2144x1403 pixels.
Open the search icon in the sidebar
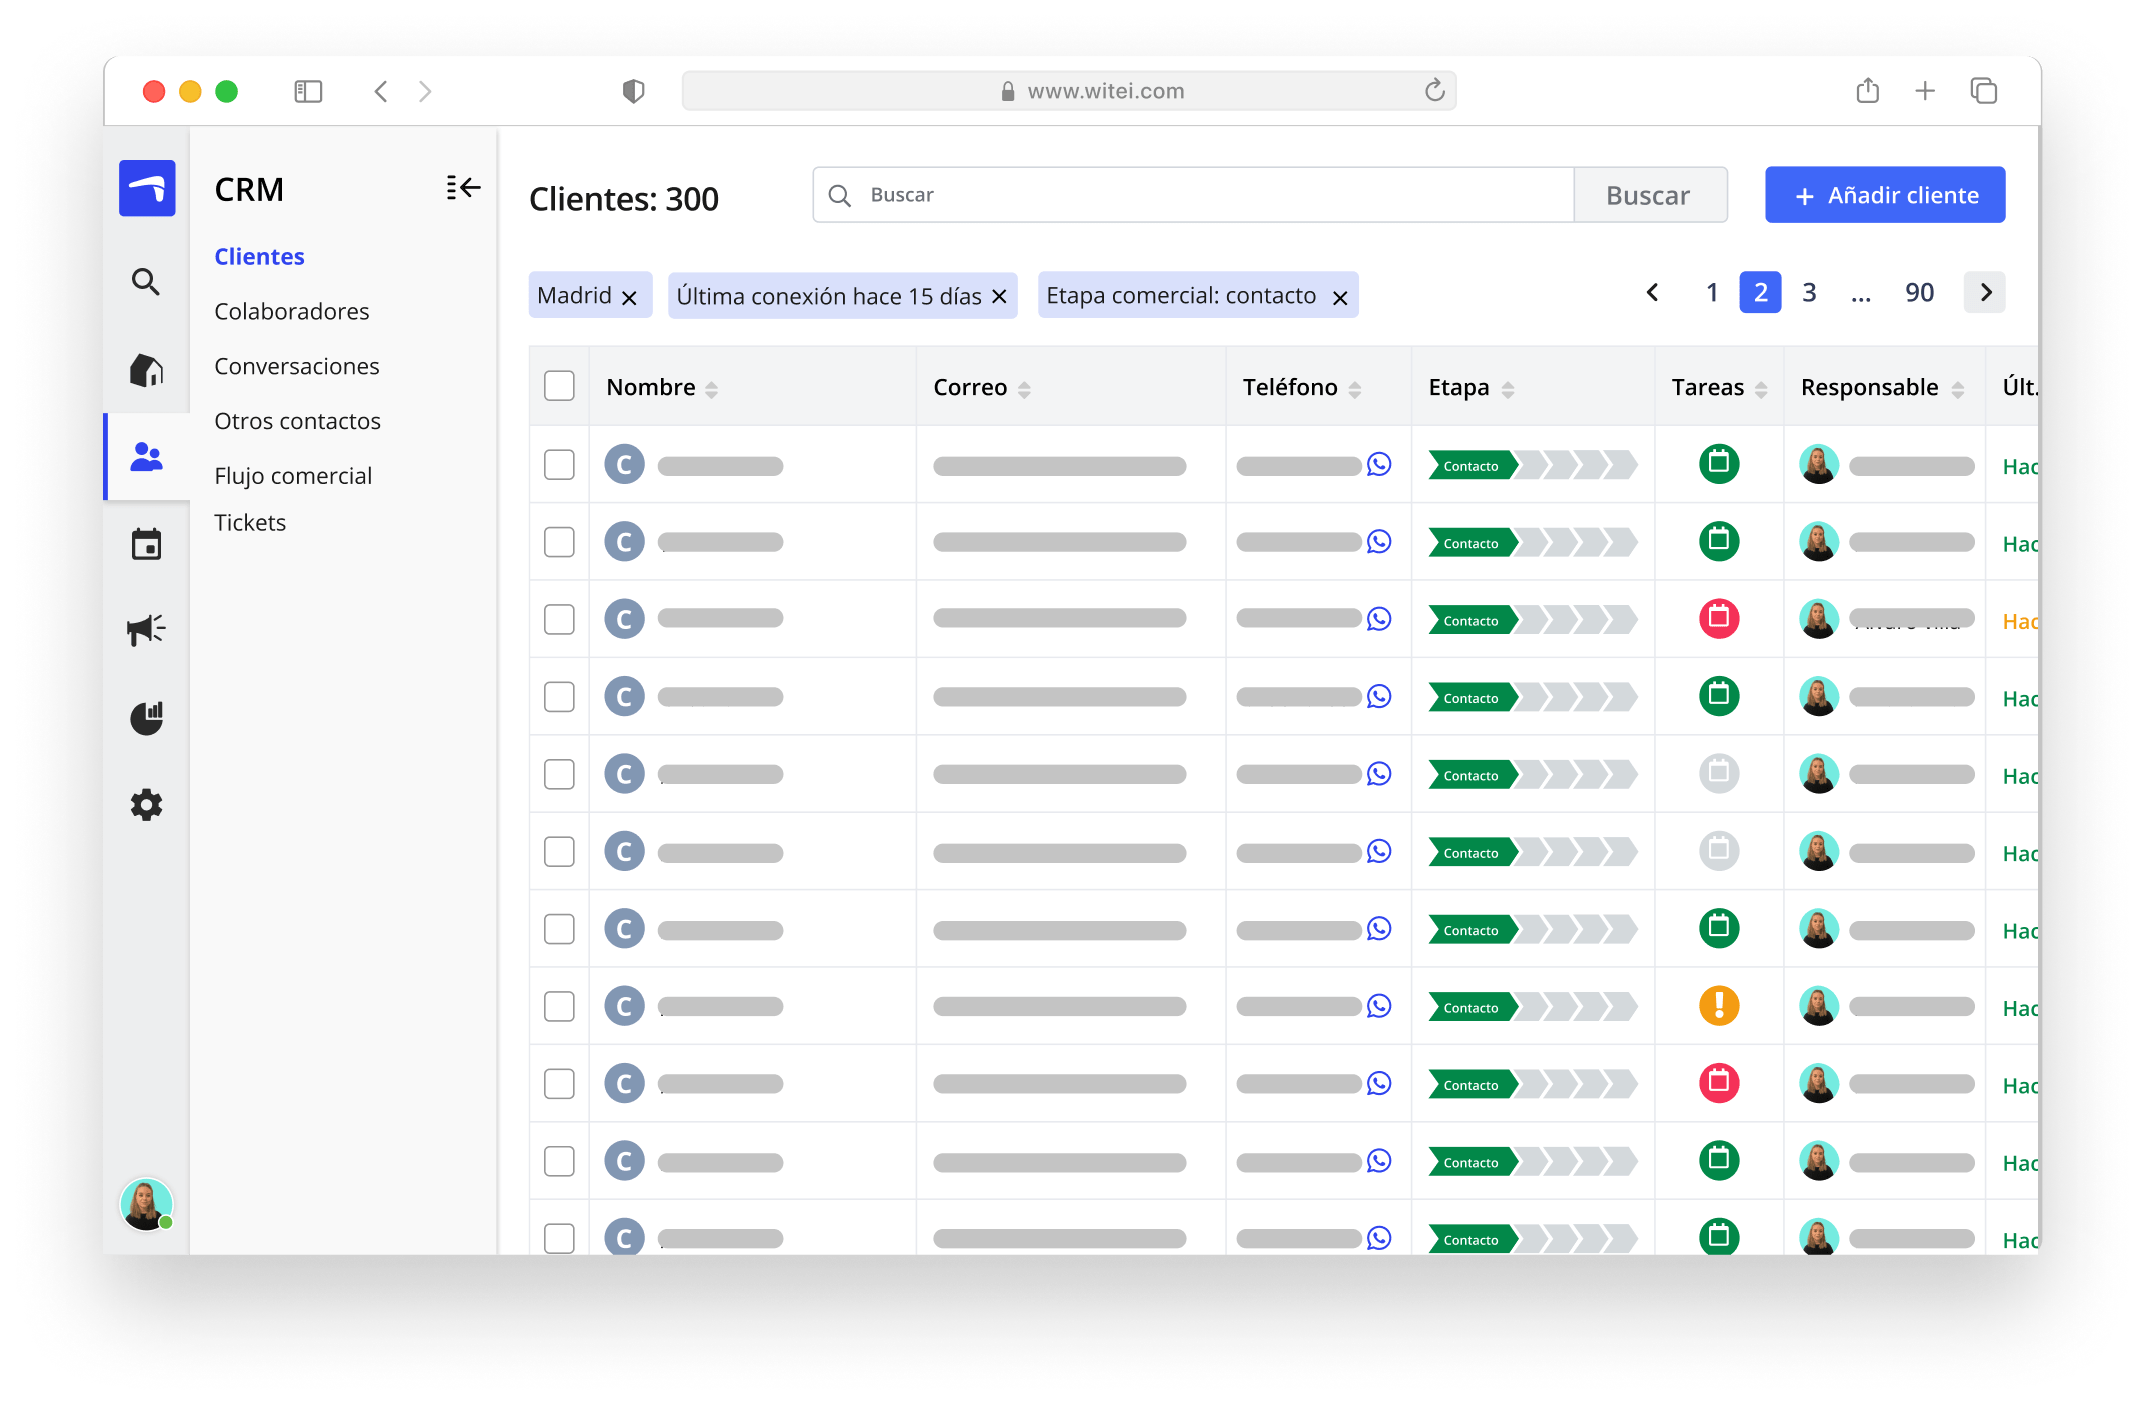coord(146,282)
